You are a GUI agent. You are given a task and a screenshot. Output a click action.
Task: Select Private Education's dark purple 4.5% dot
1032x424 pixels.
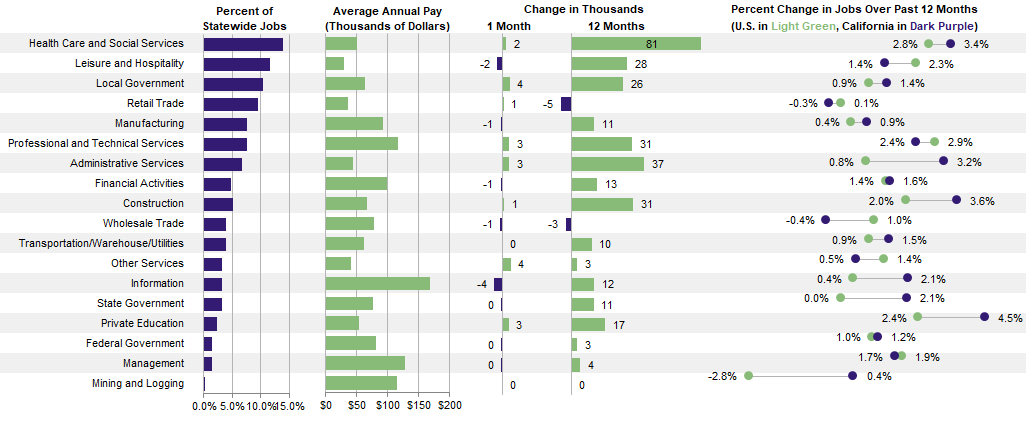[985, 317]
